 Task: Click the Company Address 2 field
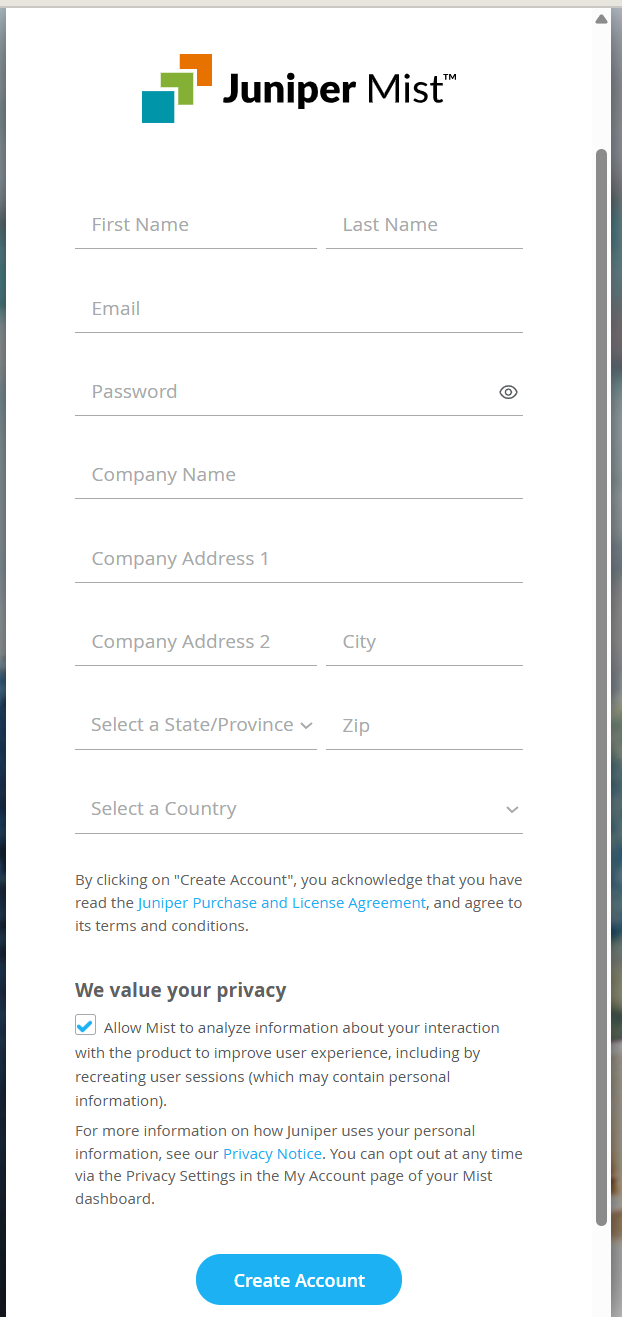click(196, 642)
